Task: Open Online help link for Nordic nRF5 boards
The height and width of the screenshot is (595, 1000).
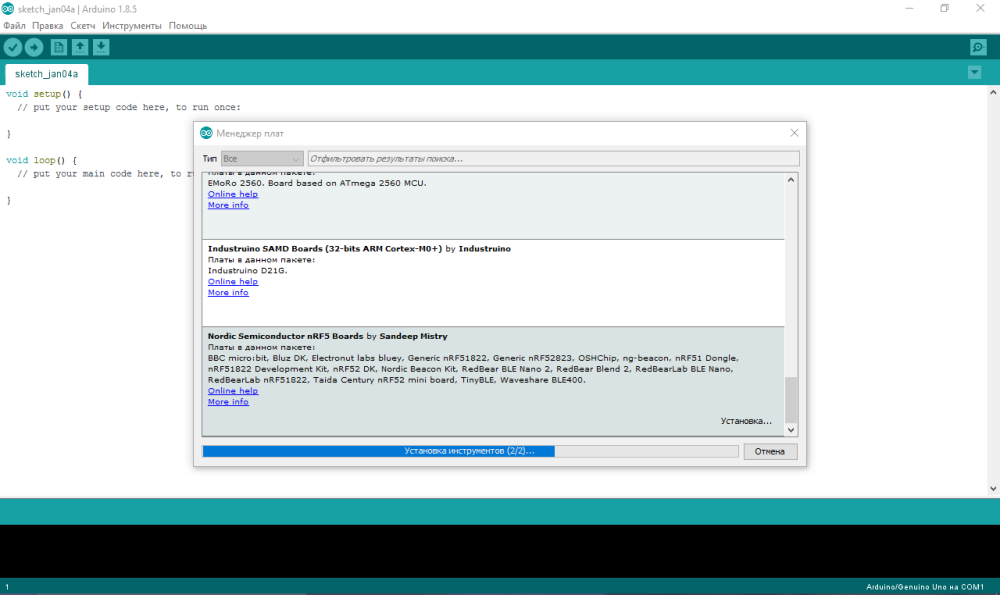Action: (233, 391)
